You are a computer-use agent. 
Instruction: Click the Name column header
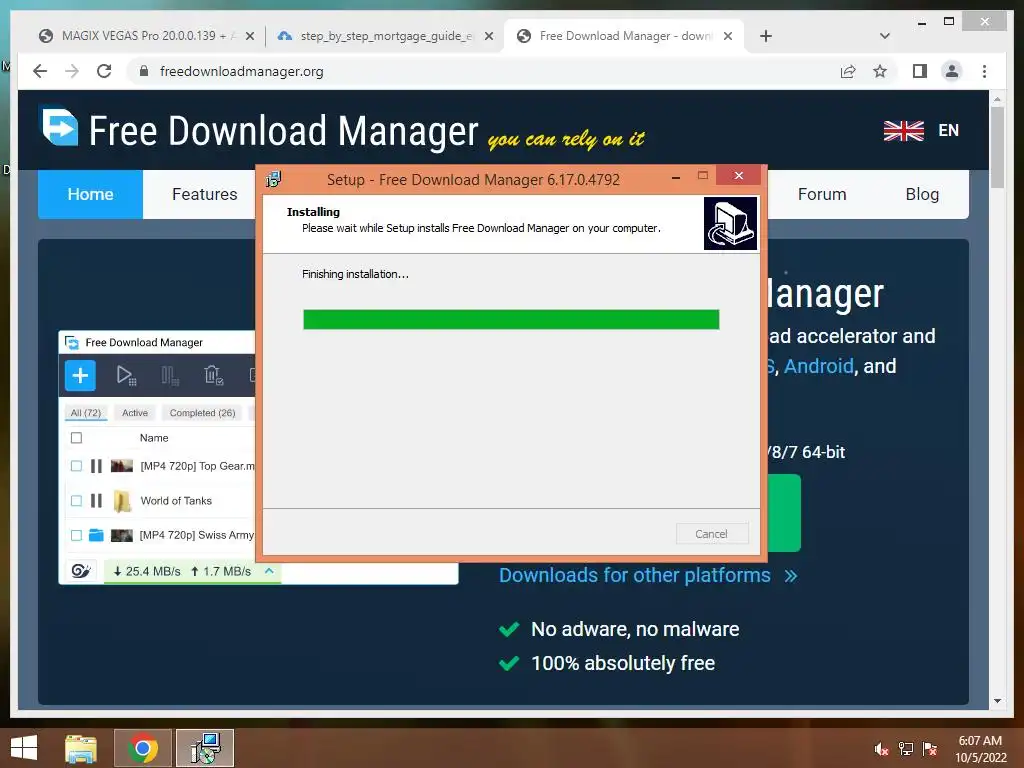click(x=154, y=438)
